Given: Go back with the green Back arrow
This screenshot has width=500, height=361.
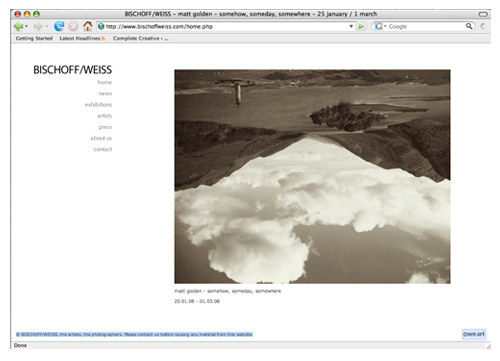Looking at the screenshot, I should 18,26.
